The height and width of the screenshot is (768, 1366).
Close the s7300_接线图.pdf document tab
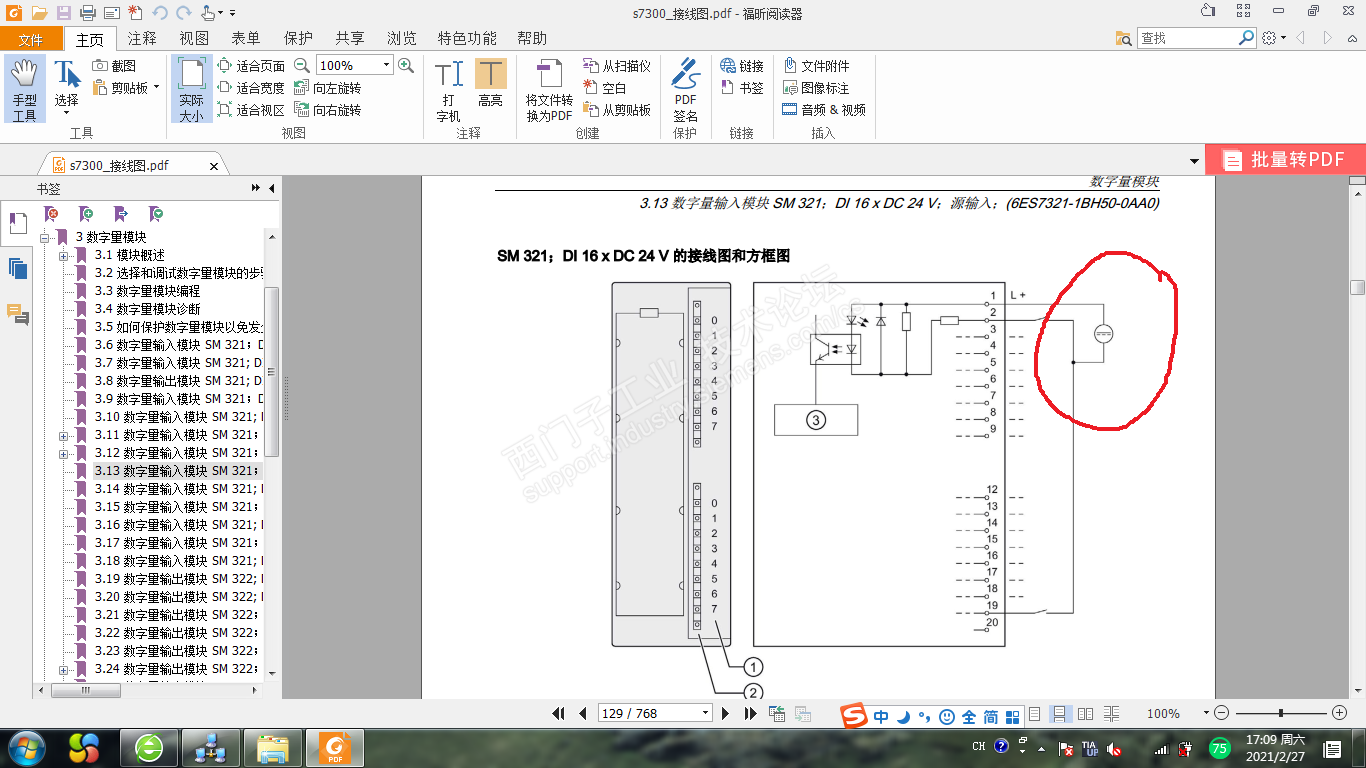click(213, 166)
